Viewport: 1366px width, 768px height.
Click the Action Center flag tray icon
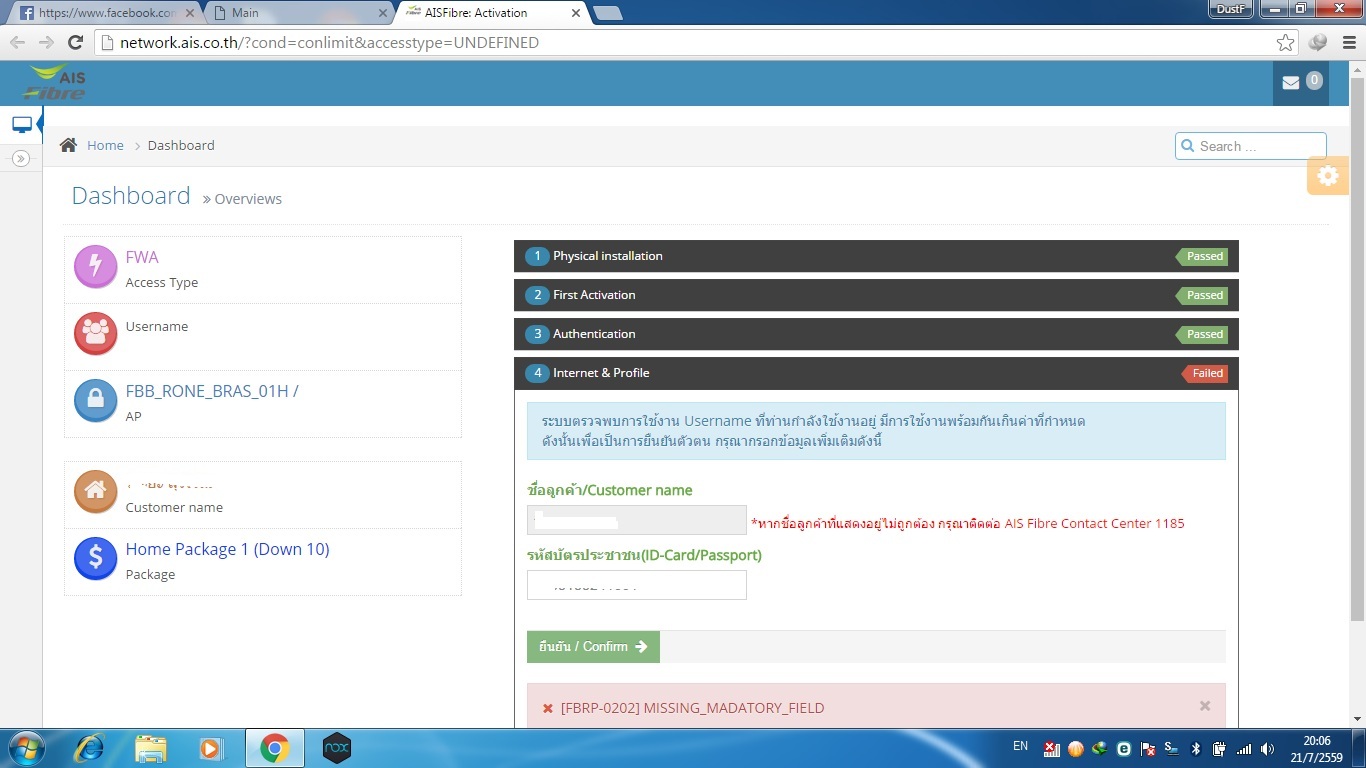[1148, 749]
